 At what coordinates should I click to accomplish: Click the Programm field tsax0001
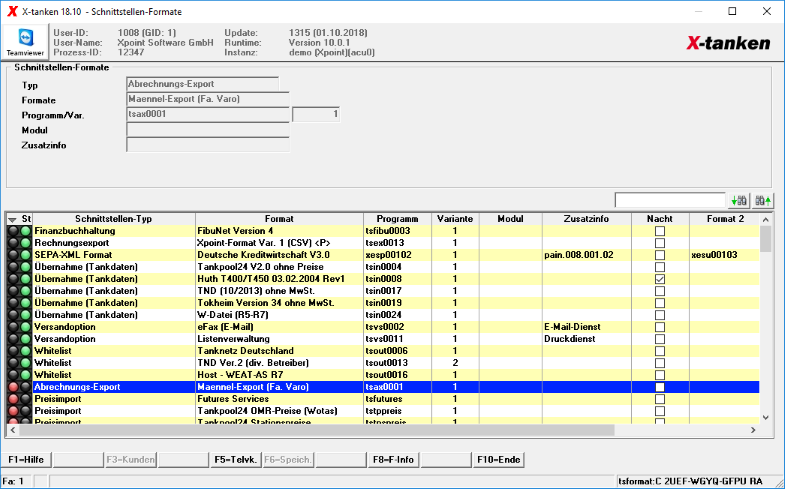point(208,114)
